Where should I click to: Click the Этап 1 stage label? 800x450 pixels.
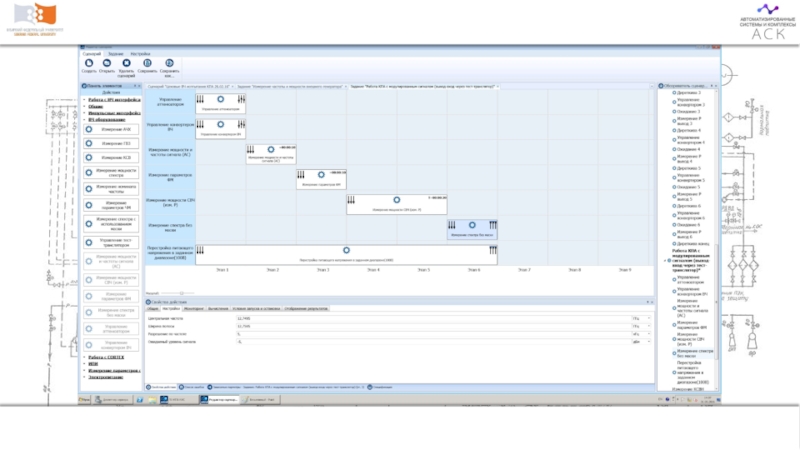pyautogui.click(x=222, y=270)
